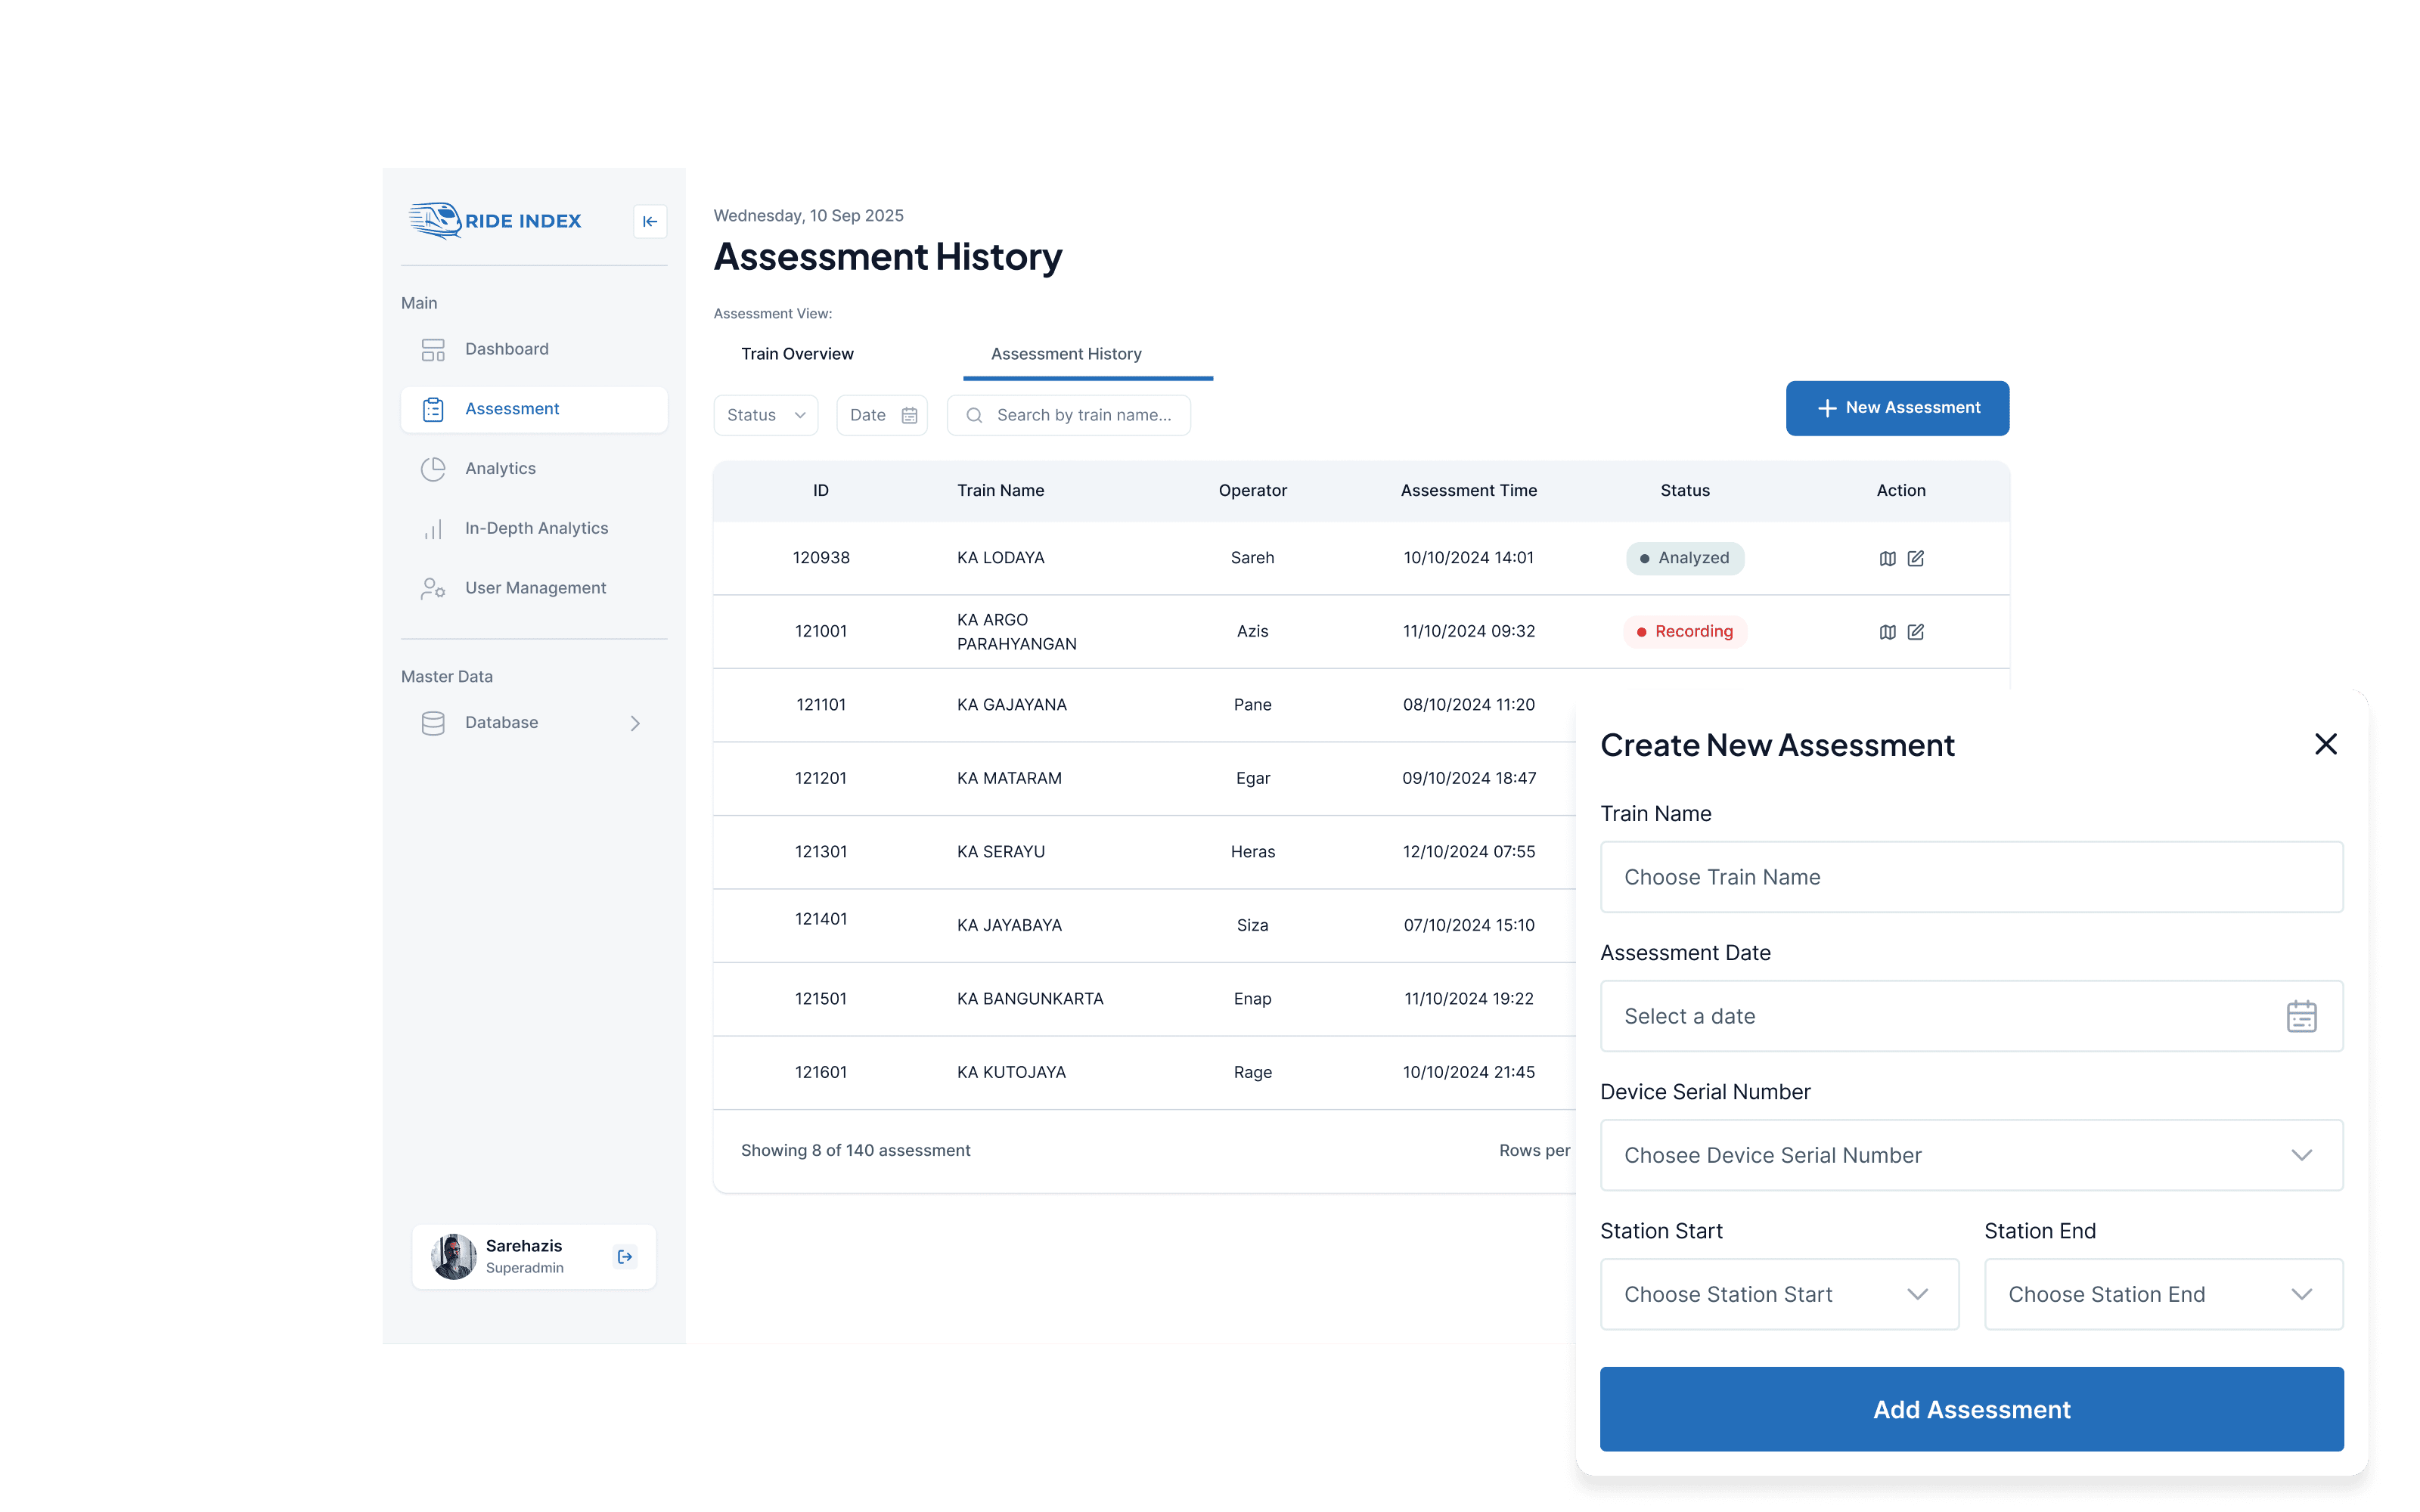Open Analytics from the sidebar
Image resolution: width=2420 pixels, height=1512 pixels.
534,469
